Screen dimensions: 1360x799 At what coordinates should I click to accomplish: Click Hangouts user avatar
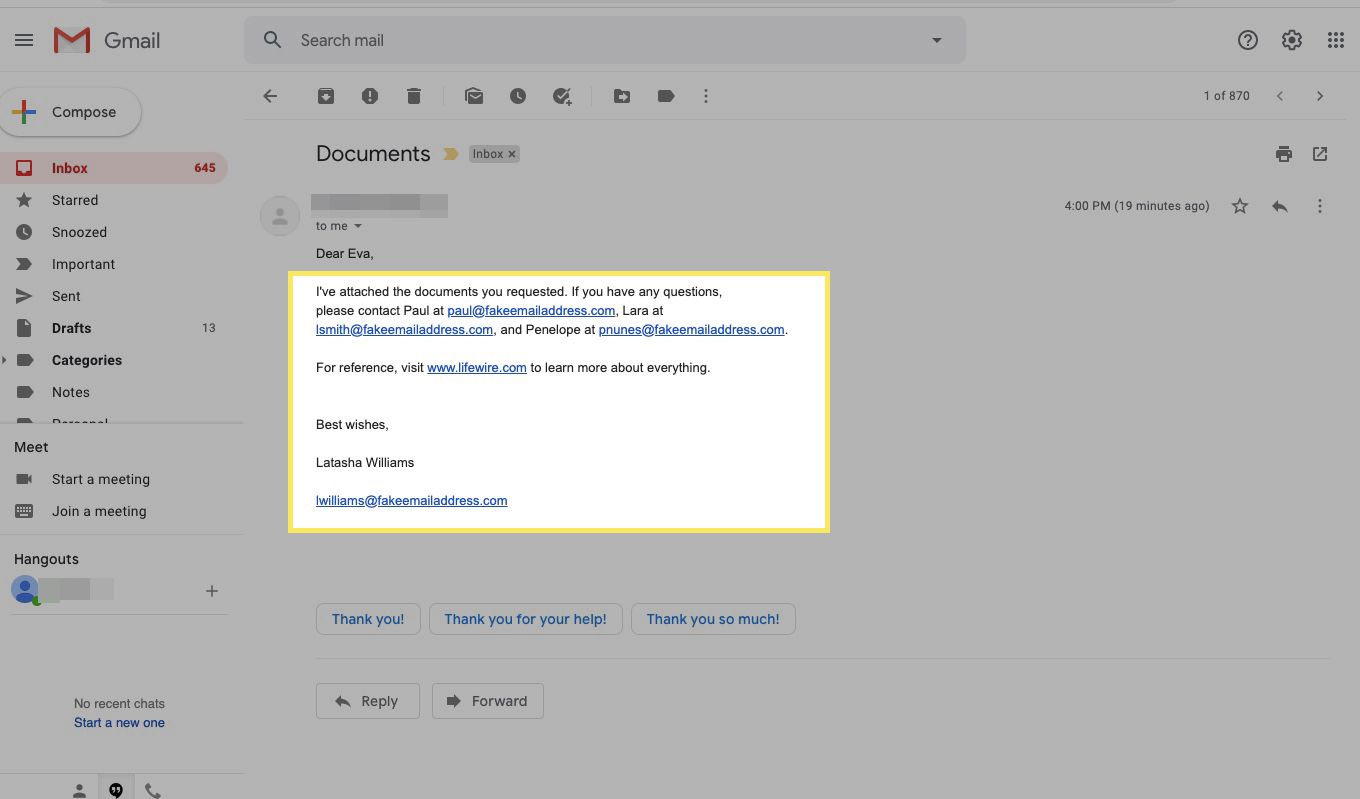25,590
